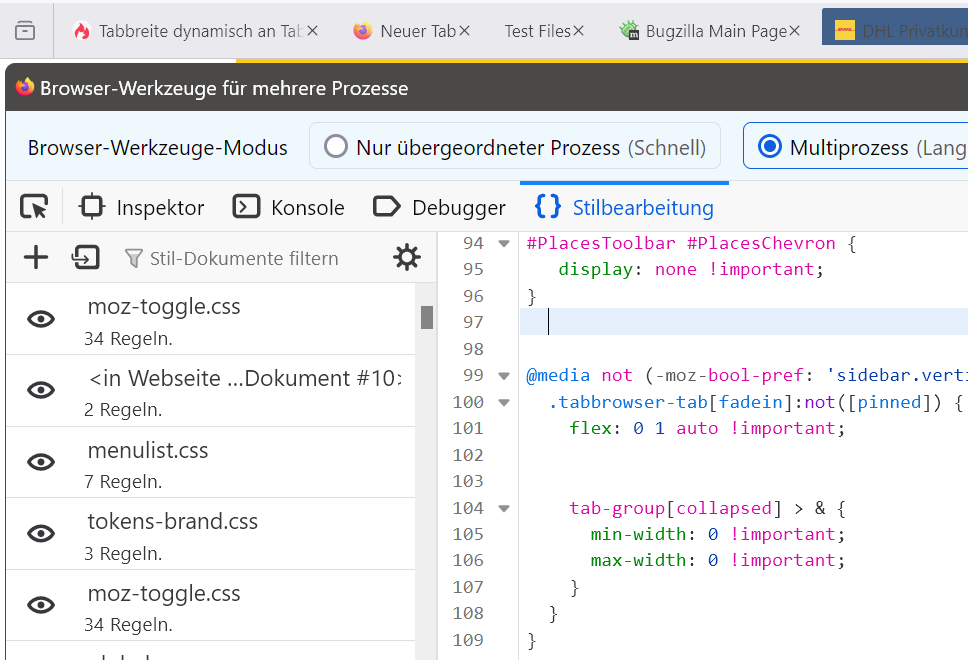Select Nur übergeordneter Prozess radio option

point(338,148)
